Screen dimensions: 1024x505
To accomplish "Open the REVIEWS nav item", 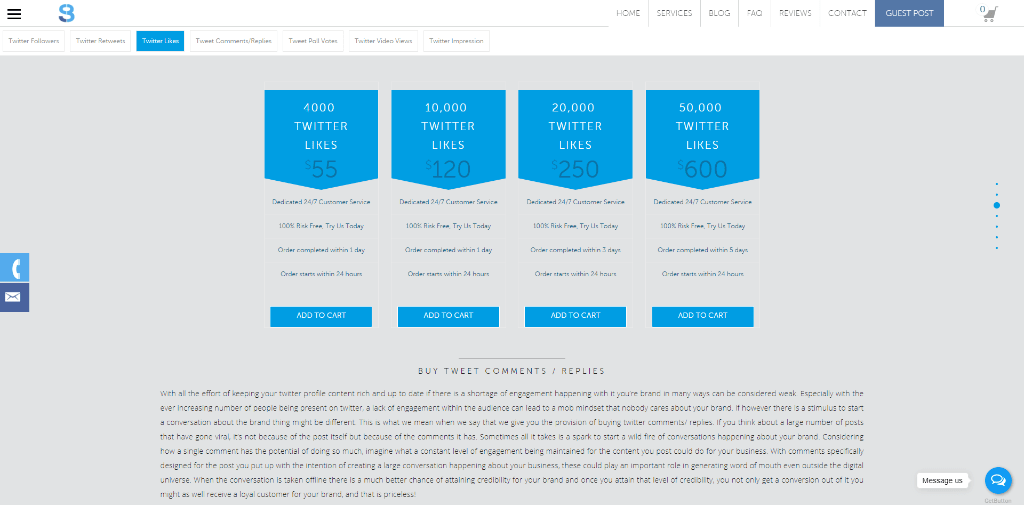I will (795, 13).
